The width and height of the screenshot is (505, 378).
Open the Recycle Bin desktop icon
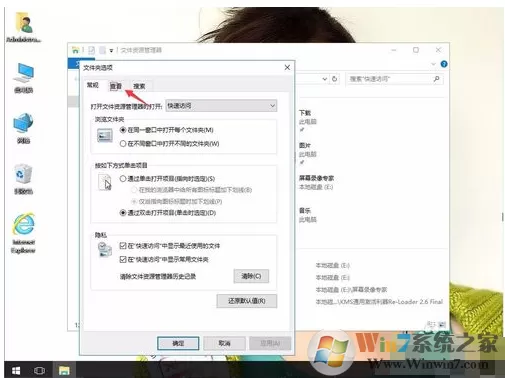coord(23,179)
